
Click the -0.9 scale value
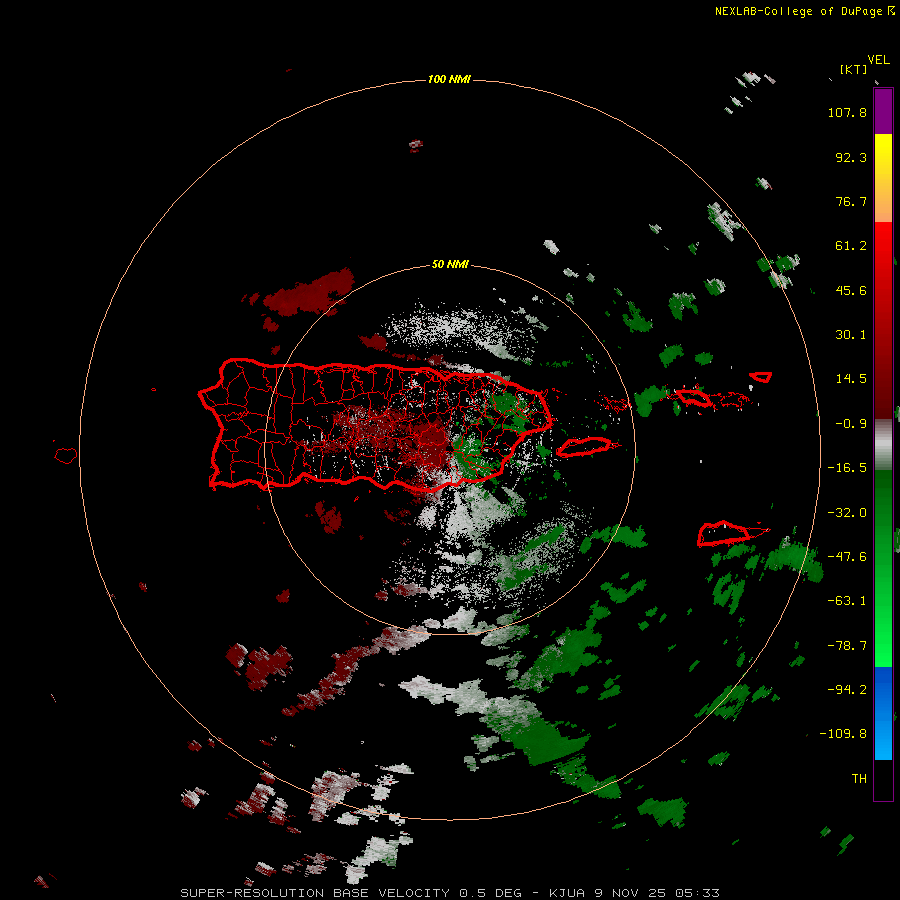[851, 424]
